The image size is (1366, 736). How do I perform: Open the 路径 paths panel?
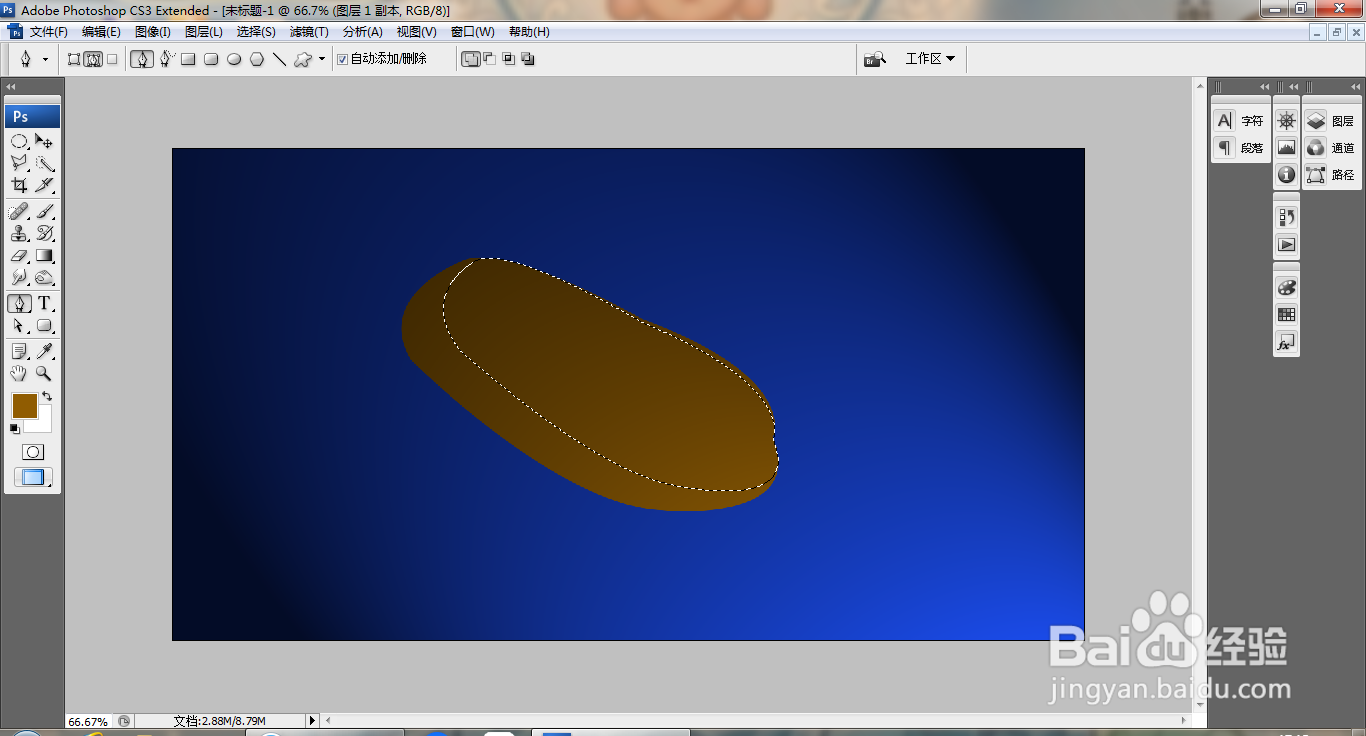(x=1331, y=175)
